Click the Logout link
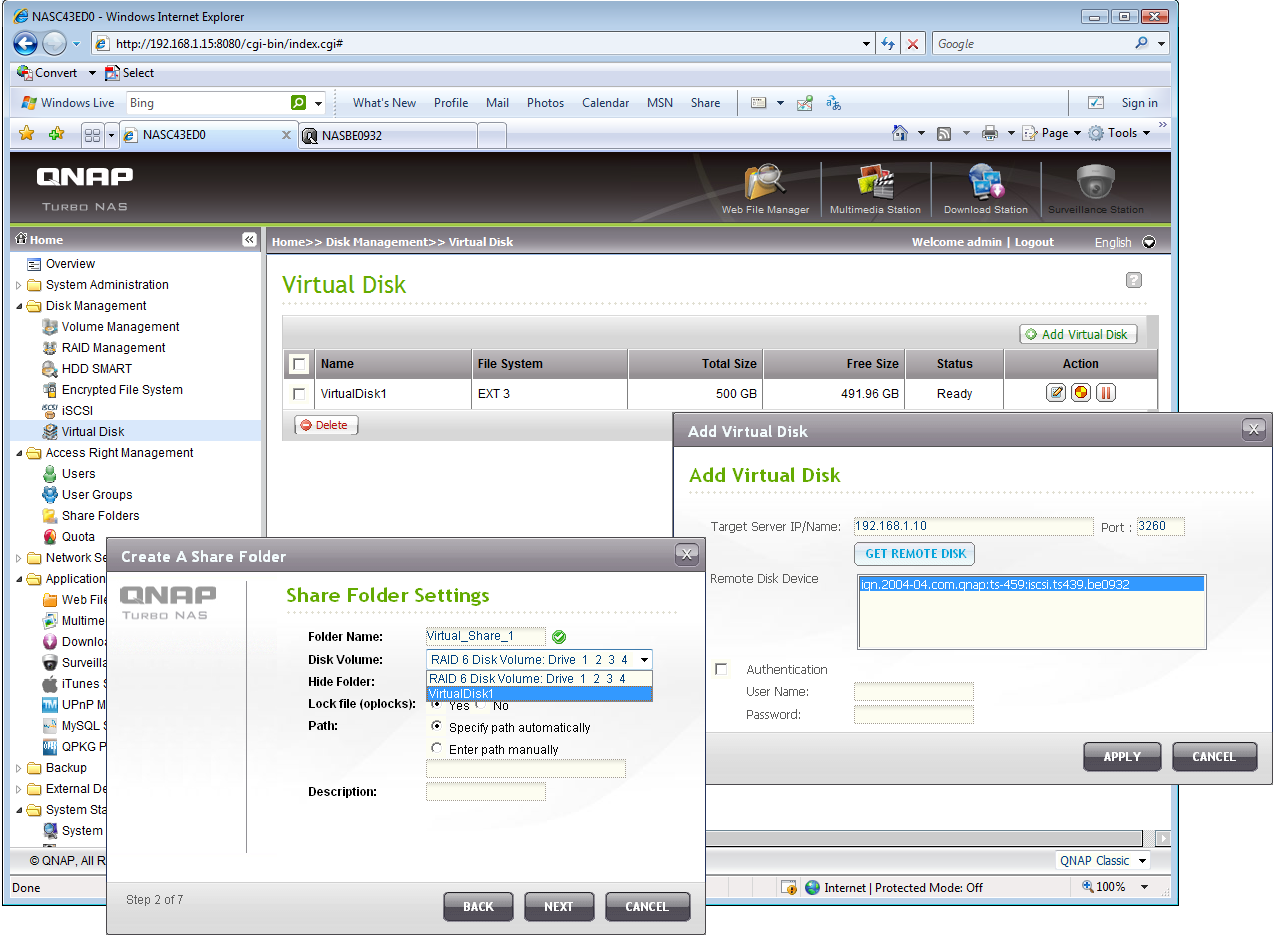 1034,242
